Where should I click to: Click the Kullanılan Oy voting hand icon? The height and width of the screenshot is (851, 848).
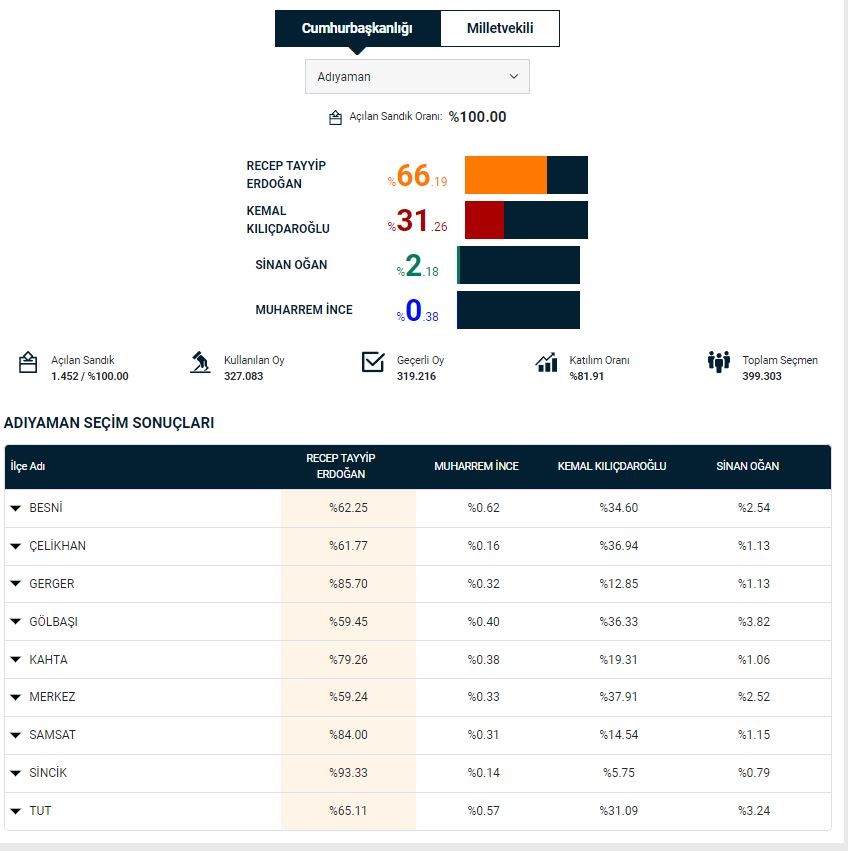pos(200,362)
